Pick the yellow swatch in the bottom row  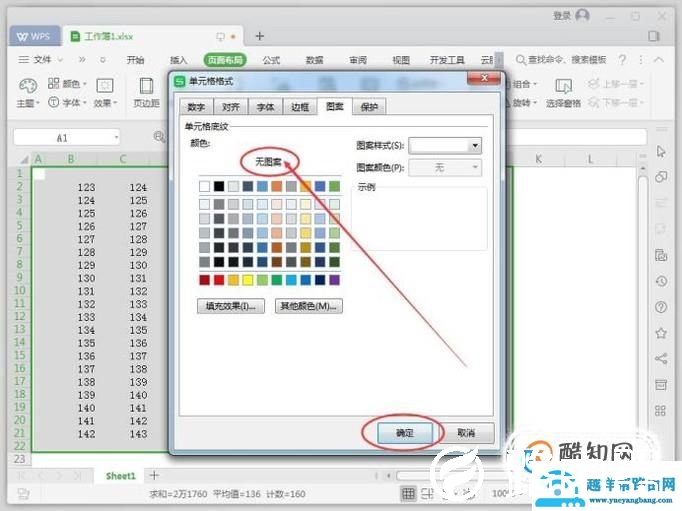(x=247, y=280)
